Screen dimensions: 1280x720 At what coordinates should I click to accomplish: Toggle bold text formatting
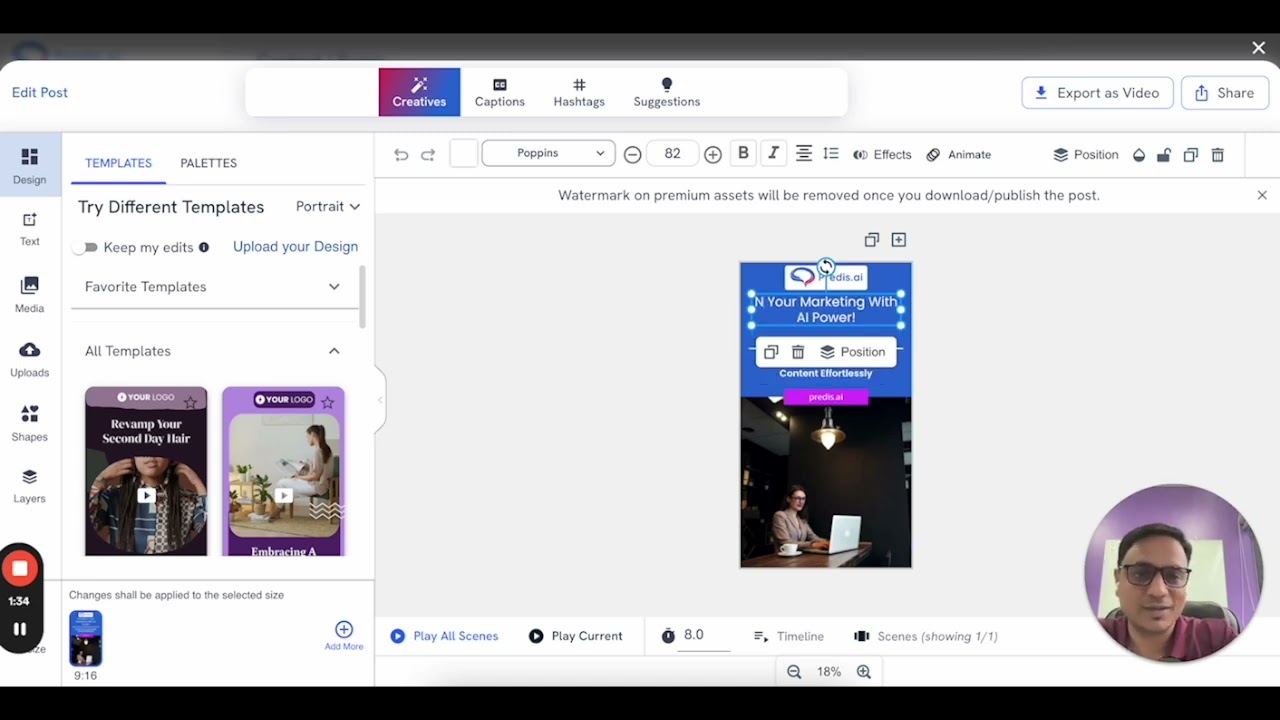(x=743, y=153)
